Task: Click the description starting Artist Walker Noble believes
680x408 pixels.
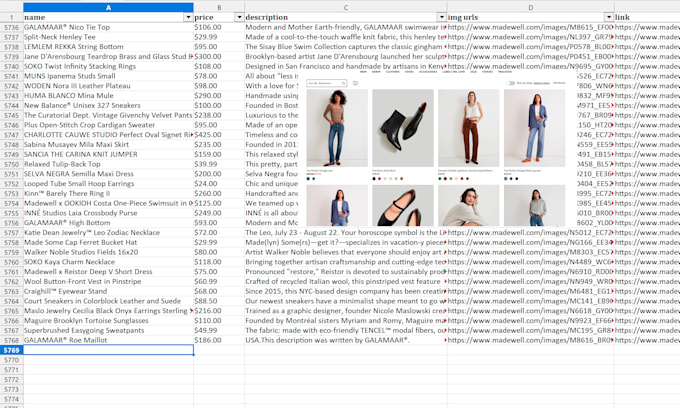Action: pyautogui.click(x=346, y=252)
